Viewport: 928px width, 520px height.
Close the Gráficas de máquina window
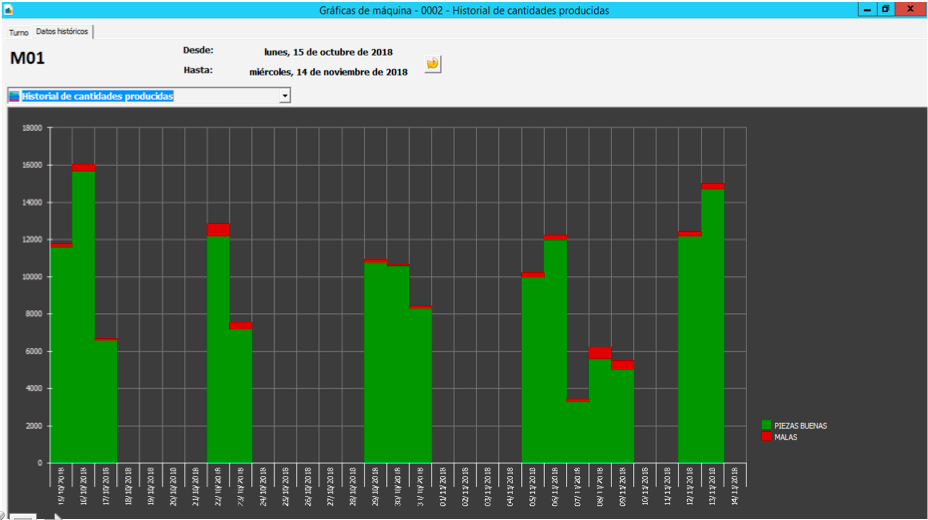coord(910,9)
